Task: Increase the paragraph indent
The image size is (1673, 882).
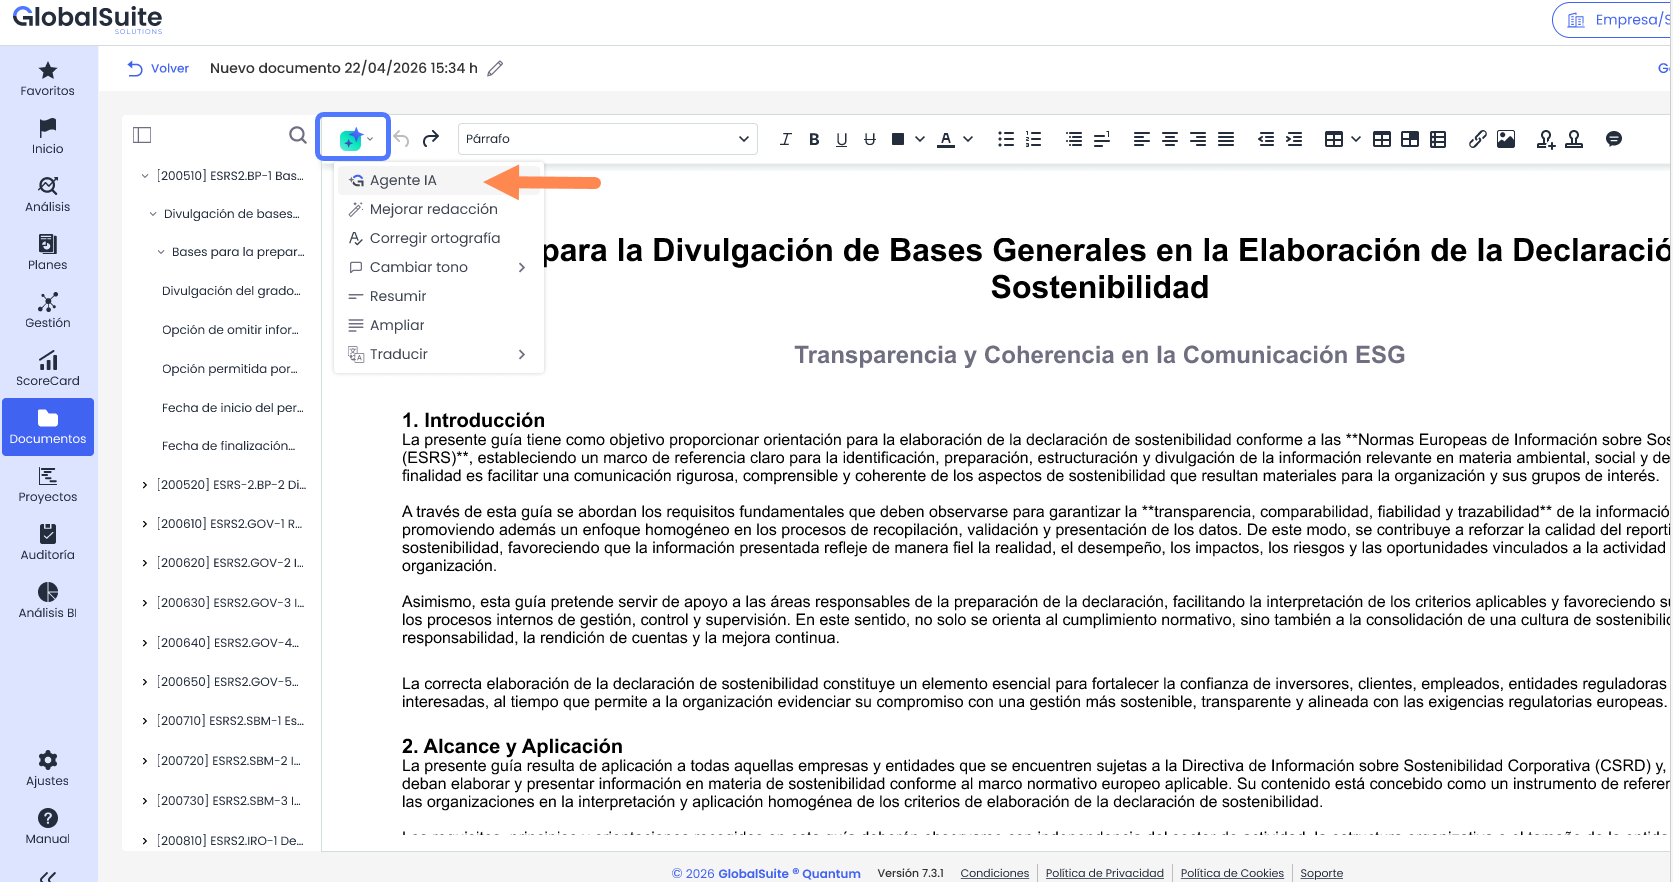Action: [1294, 139]
